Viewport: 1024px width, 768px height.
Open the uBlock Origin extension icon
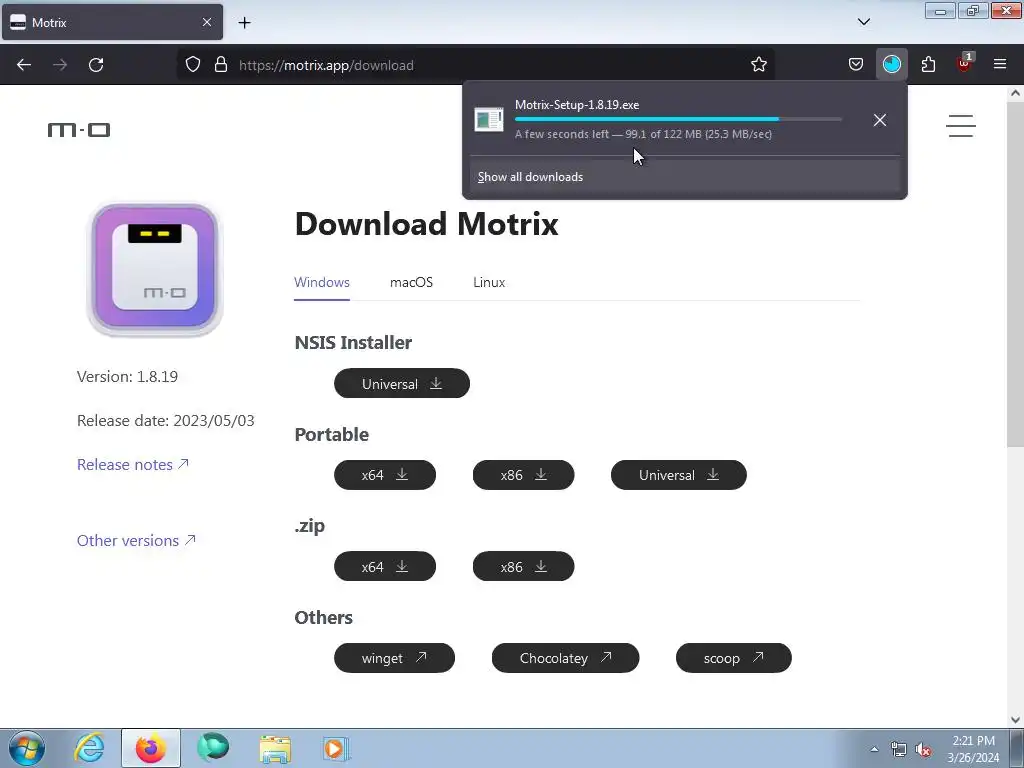pyautogui.click(x=964, y=63)
